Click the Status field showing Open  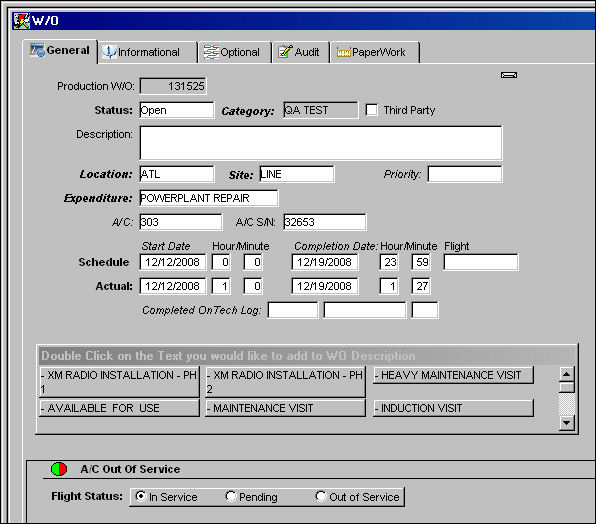[177, 110]
